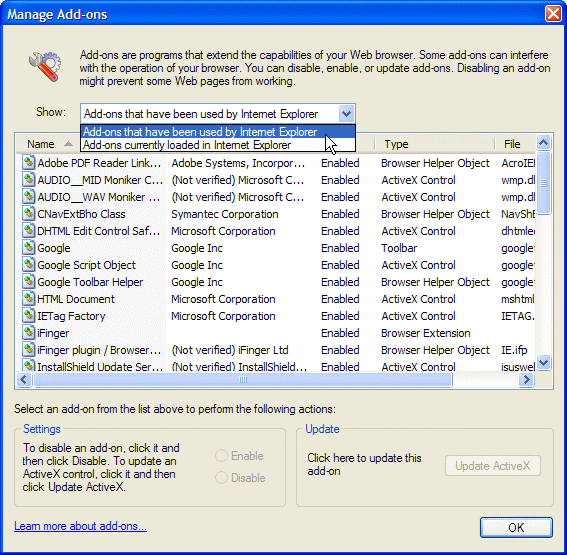Click the wrench and gear Manage Add-ons icon
Image resolution: width=567 pixels, height=555 pixels.
tap(45, 67)
